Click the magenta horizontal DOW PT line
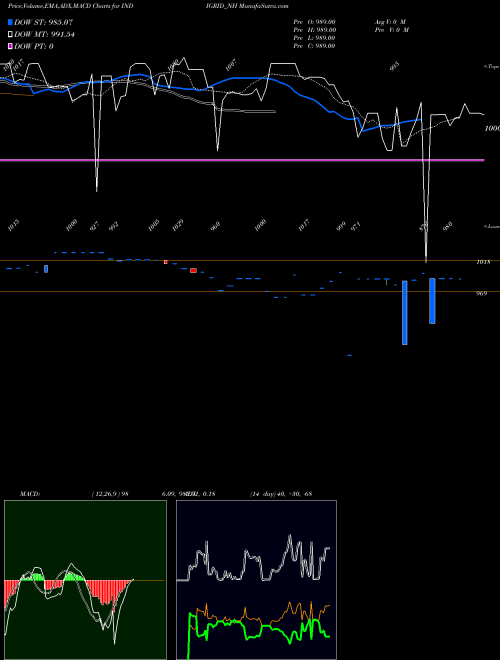 coord(242,160)
